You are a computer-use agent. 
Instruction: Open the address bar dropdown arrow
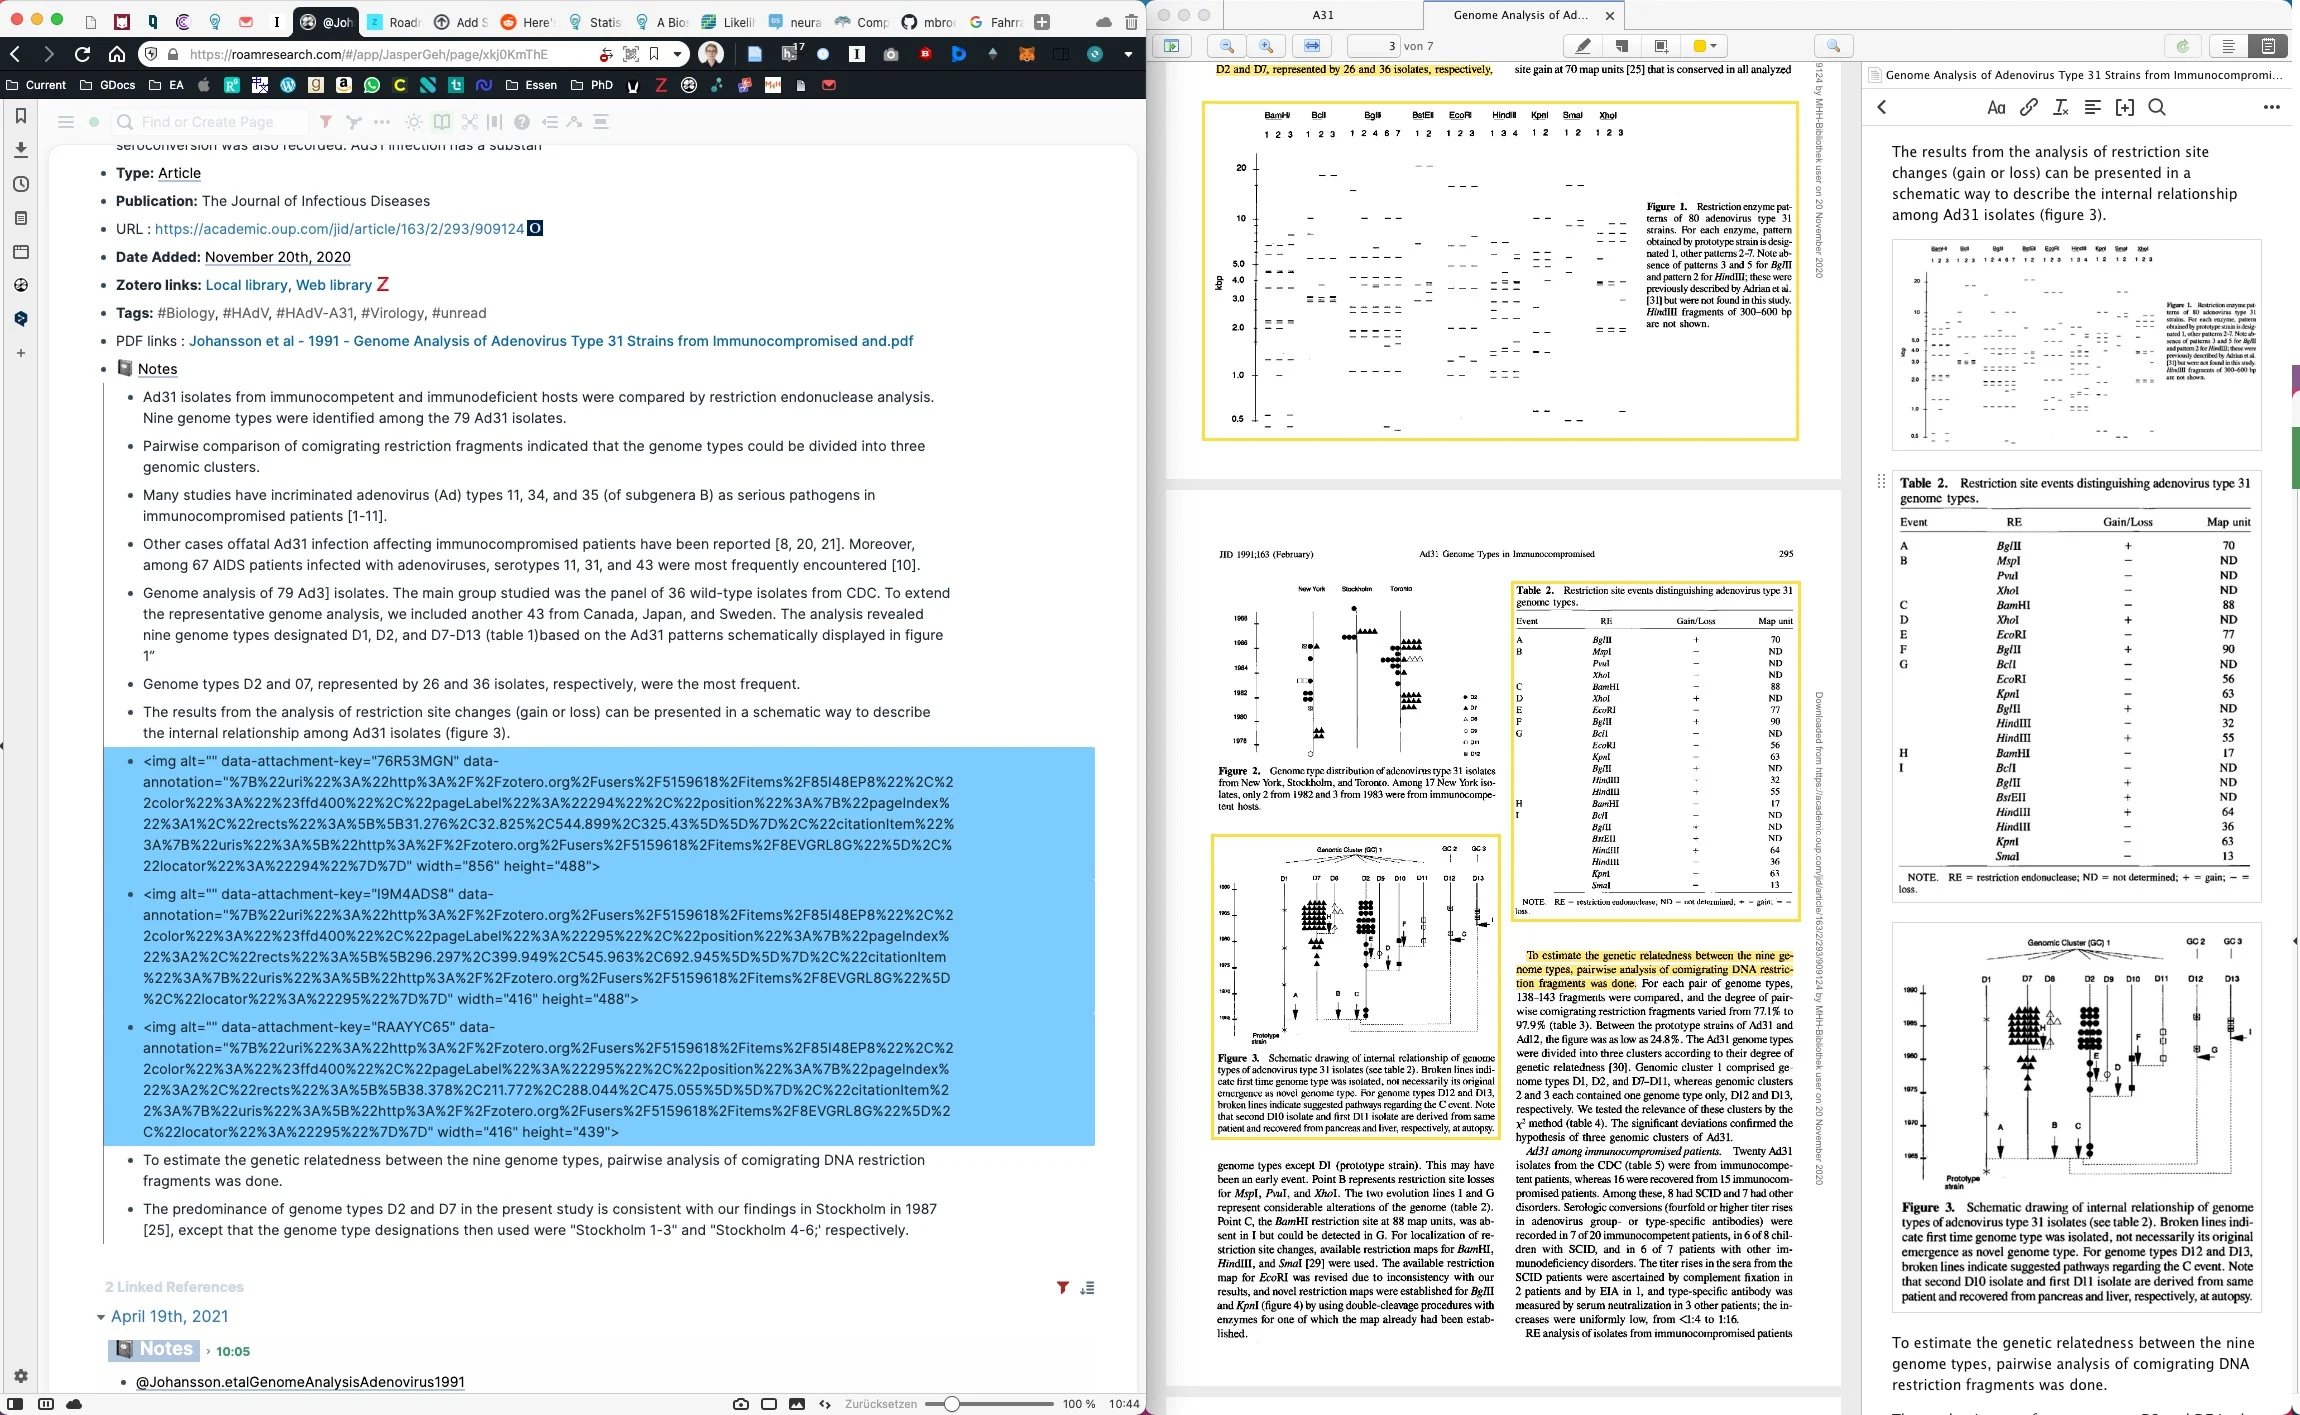coord(677,54)
